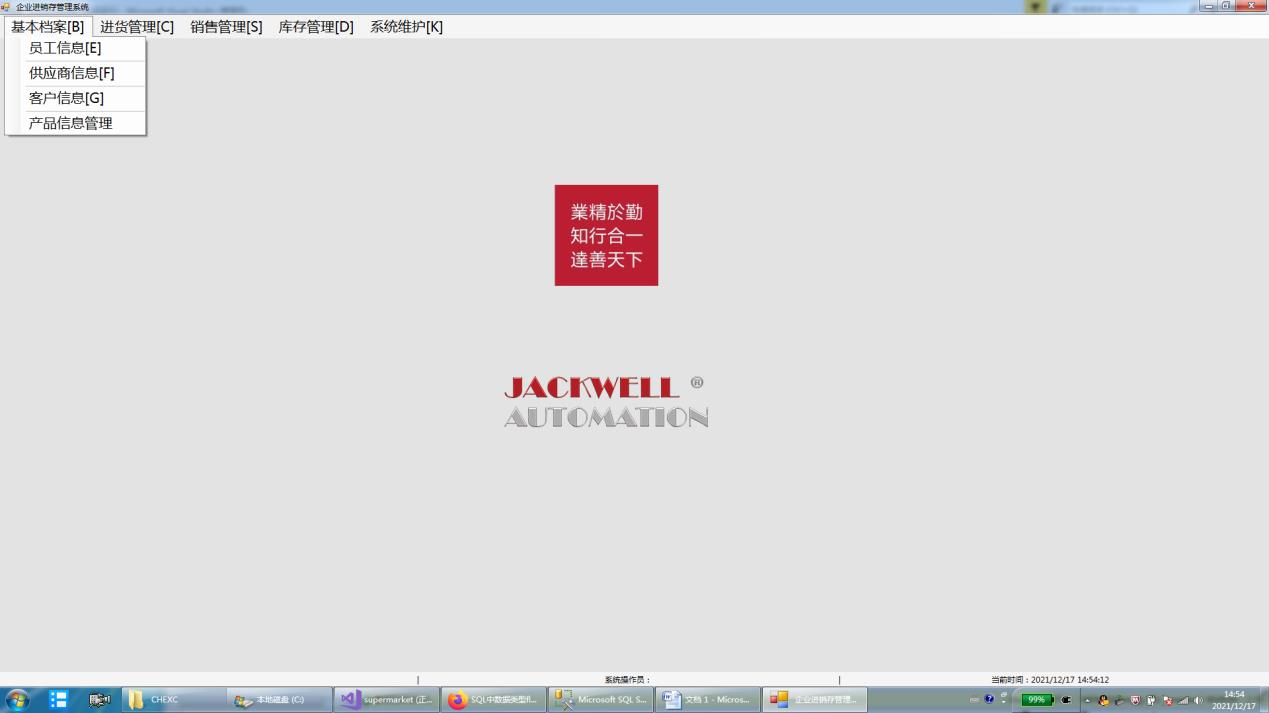Open 产品信息管理 from the dropdown
1269x713 pixels.
[x=76, y=123]
